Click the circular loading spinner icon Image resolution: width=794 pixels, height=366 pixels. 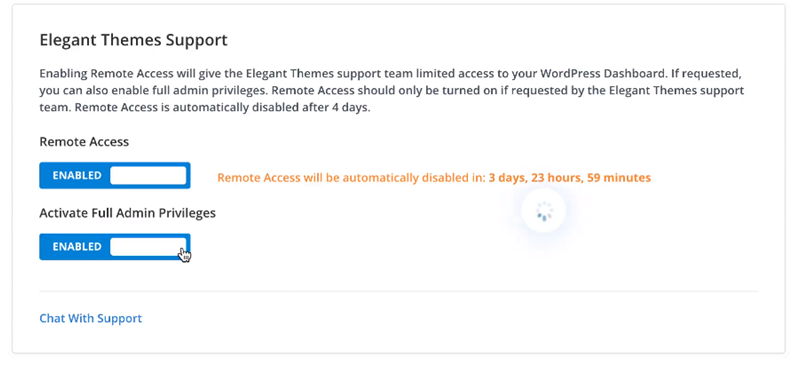coord(544,211)
